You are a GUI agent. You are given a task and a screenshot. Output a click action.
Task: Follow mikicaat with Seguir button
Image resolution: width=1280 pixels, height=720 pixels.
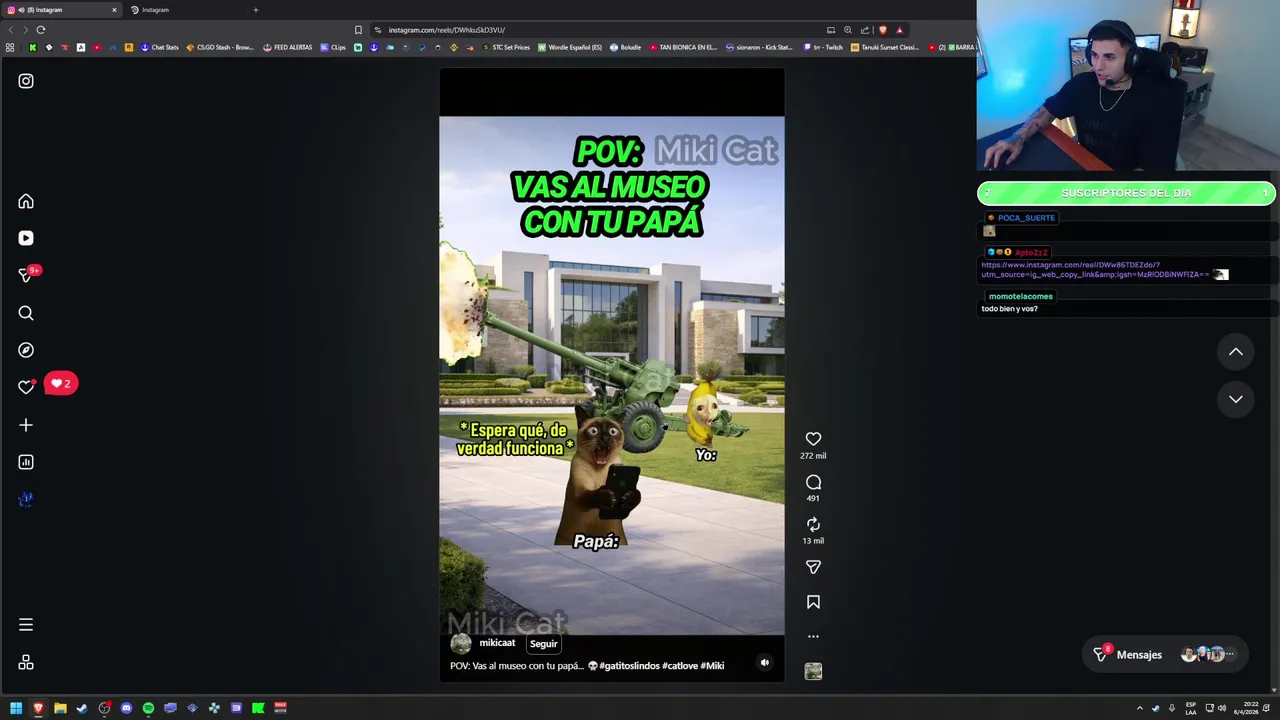click(543, 644)
